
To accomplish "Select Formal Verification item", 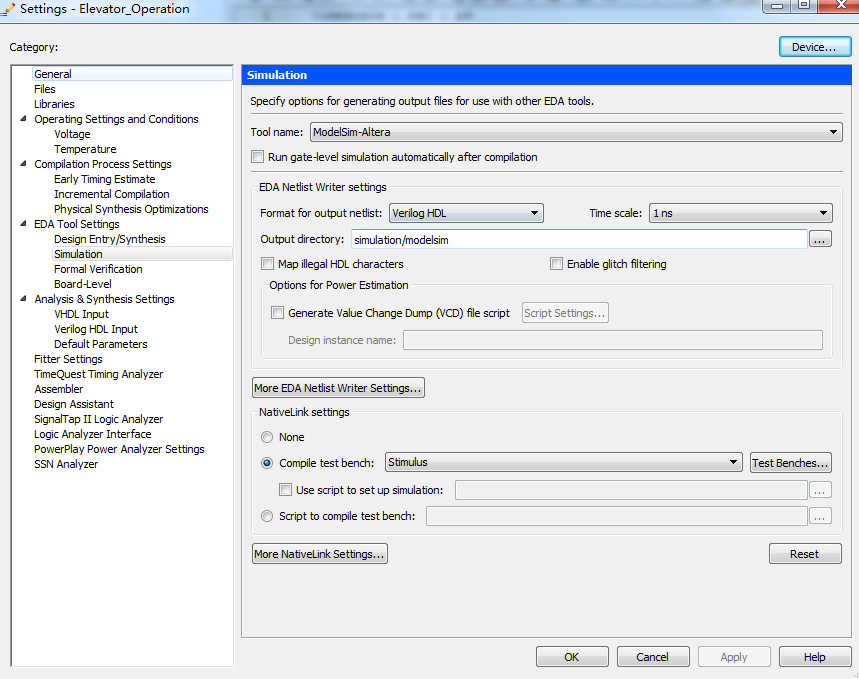I will [98, 269].
